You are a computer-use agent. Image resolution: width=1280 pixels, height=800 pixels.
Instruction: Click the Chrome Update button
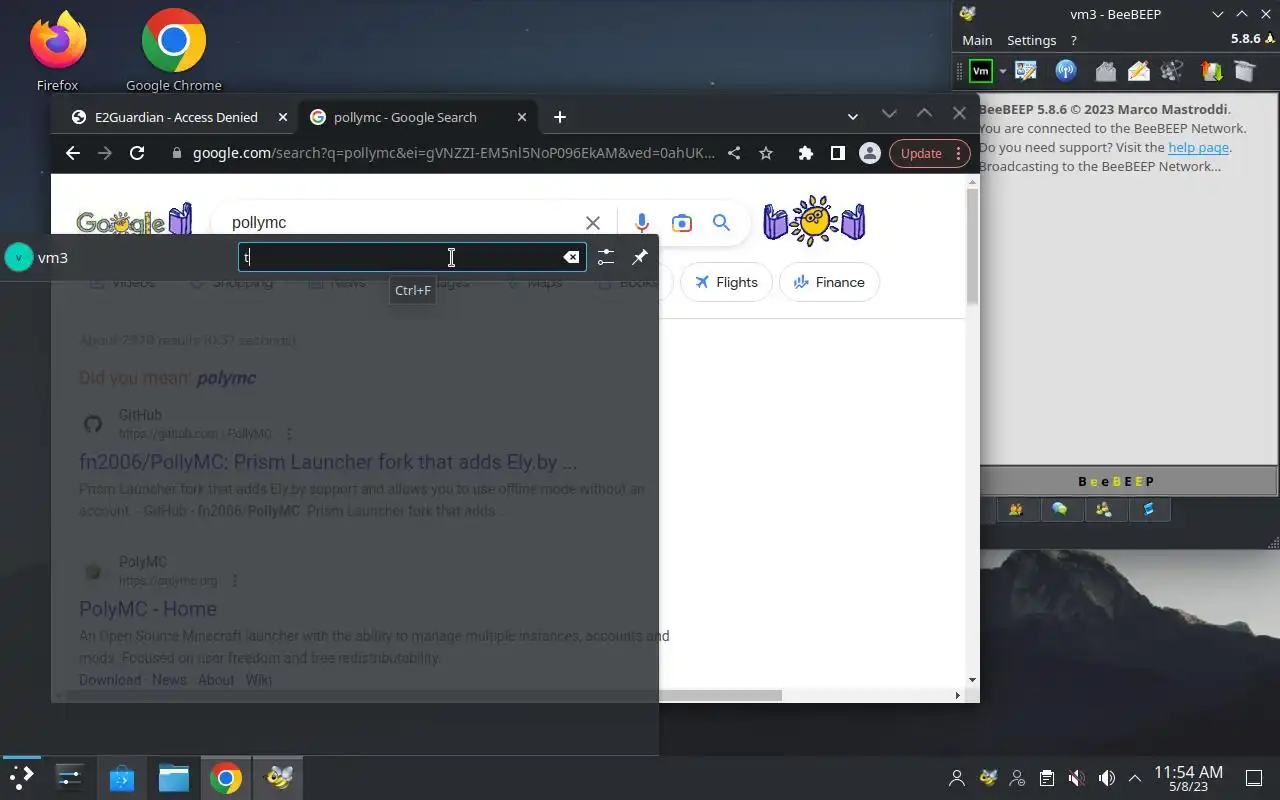tap(929, 153)
